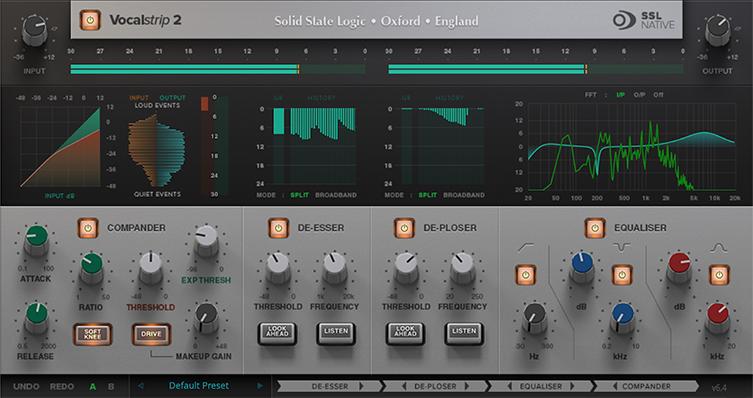
Task: Click the De-Ploser Threshold knob
Action: click(x=406, y=267)
